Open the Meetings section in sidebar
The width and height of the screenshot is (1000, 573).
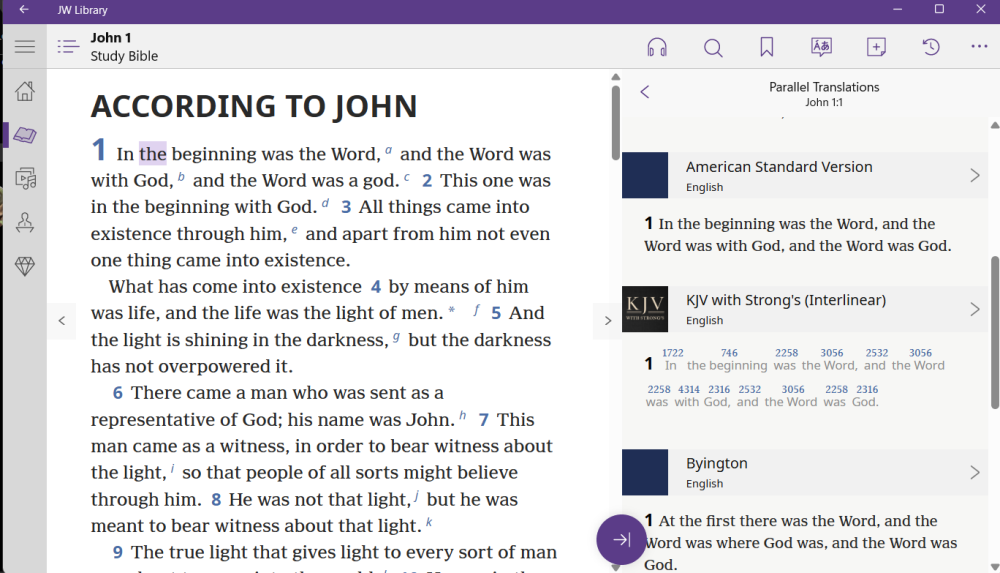(25, 222)
